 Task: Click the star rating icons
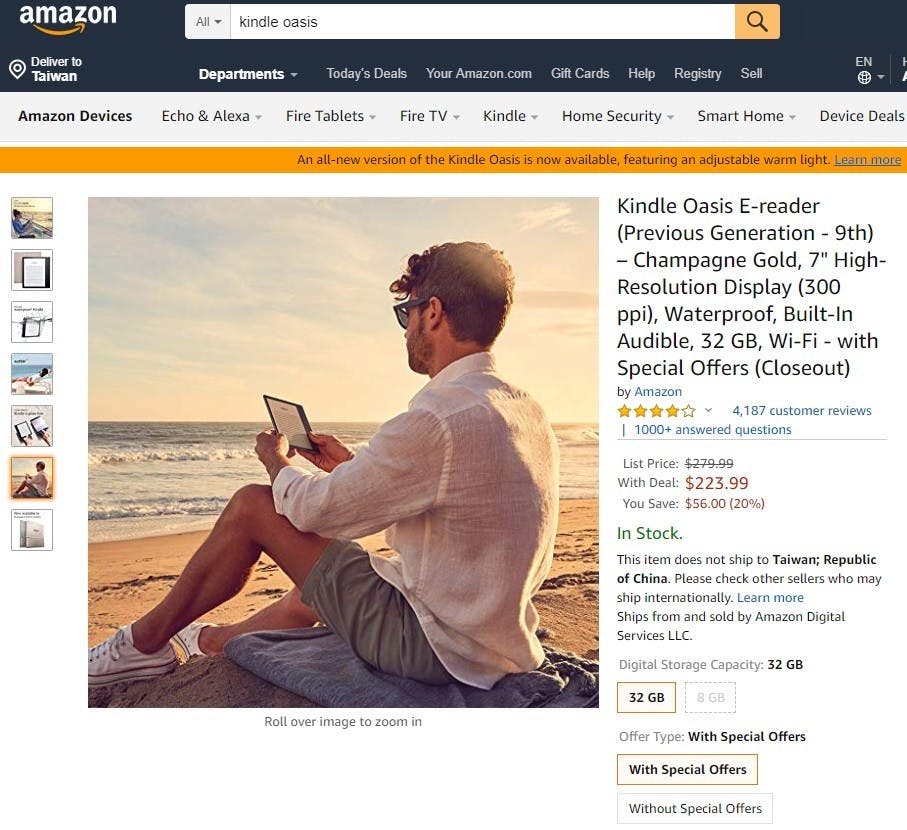point(656,411)
